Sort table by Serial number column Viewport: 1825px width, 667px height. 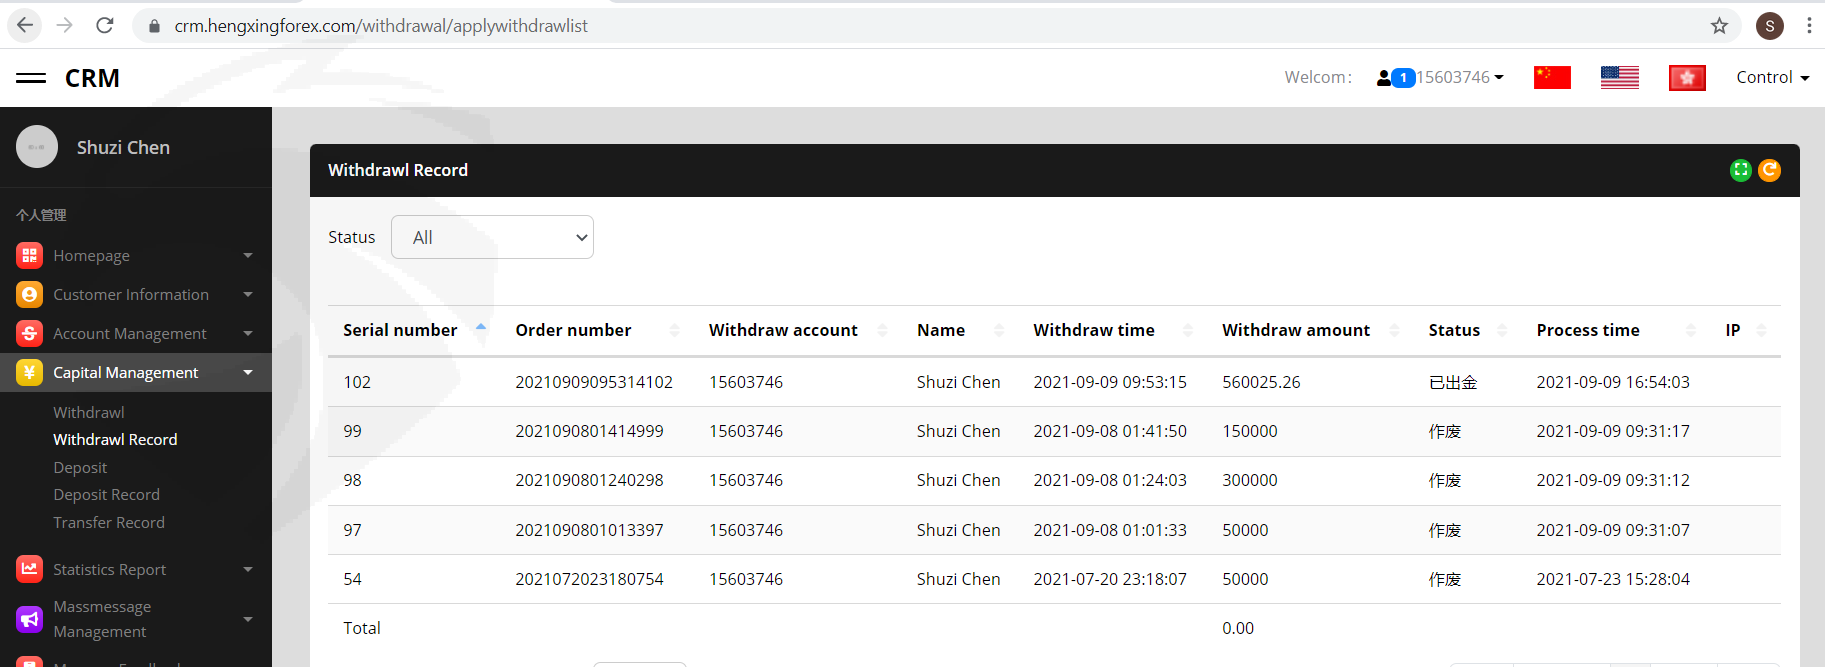400,330
